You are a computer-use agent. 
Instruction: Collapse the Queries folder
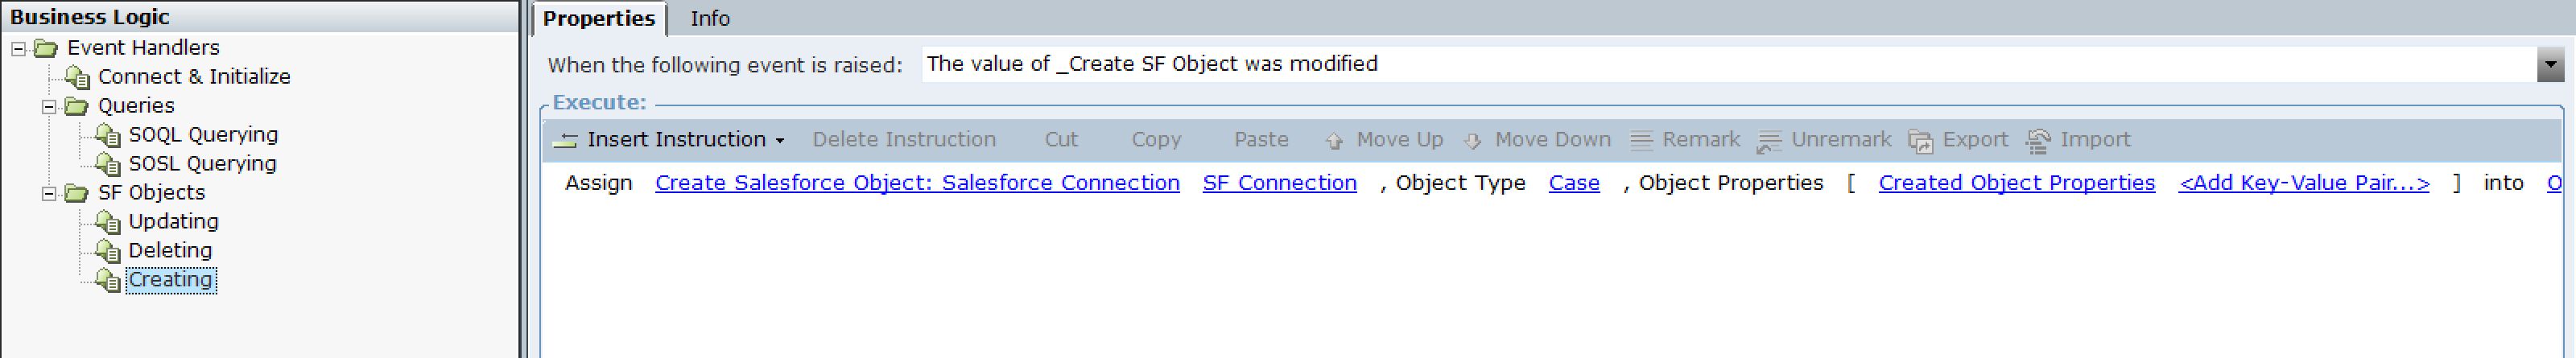click(x=49, y=106)
